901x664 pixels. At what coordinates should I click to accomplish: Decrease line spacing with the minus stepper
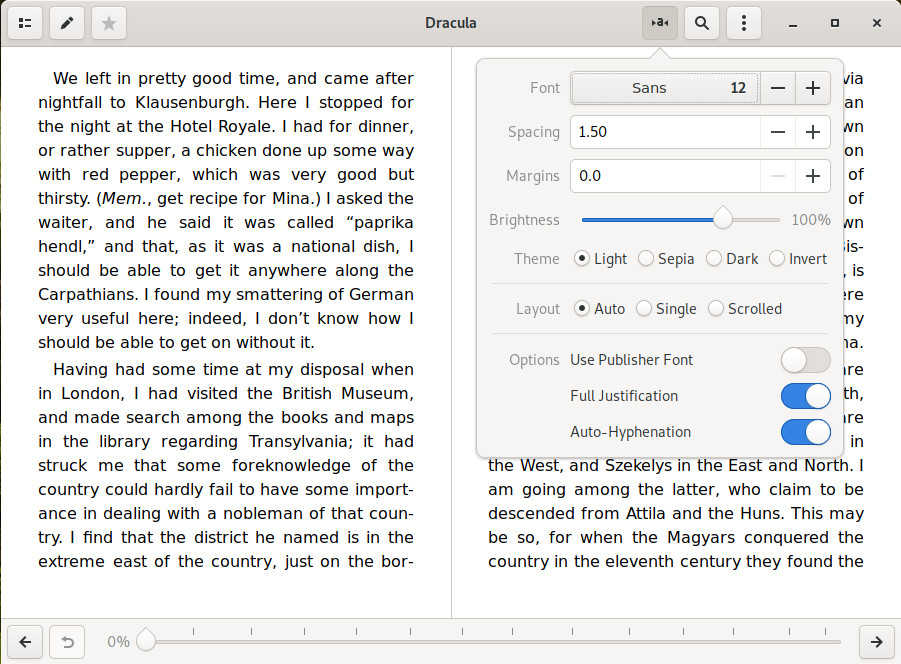778,131
